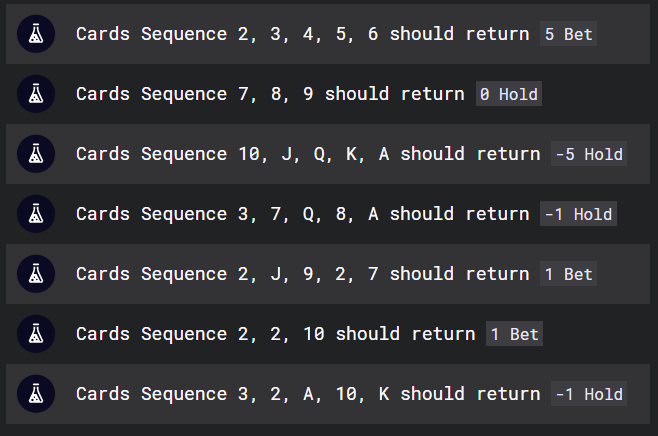Select the "-5 Hold" code badge
Screen dimensions: 658x436
click(589, 154)
